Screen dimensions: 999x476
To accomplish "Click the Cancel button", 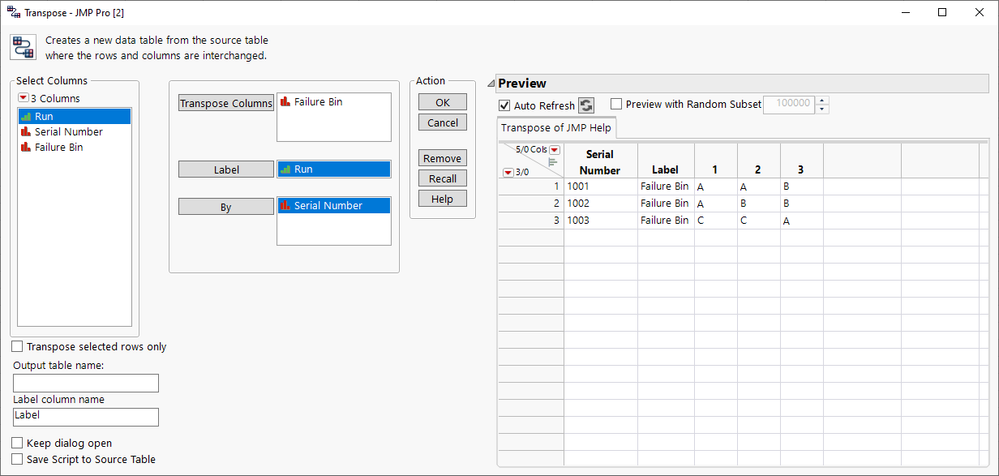I will pyautogui.click(x=442, y=122).
